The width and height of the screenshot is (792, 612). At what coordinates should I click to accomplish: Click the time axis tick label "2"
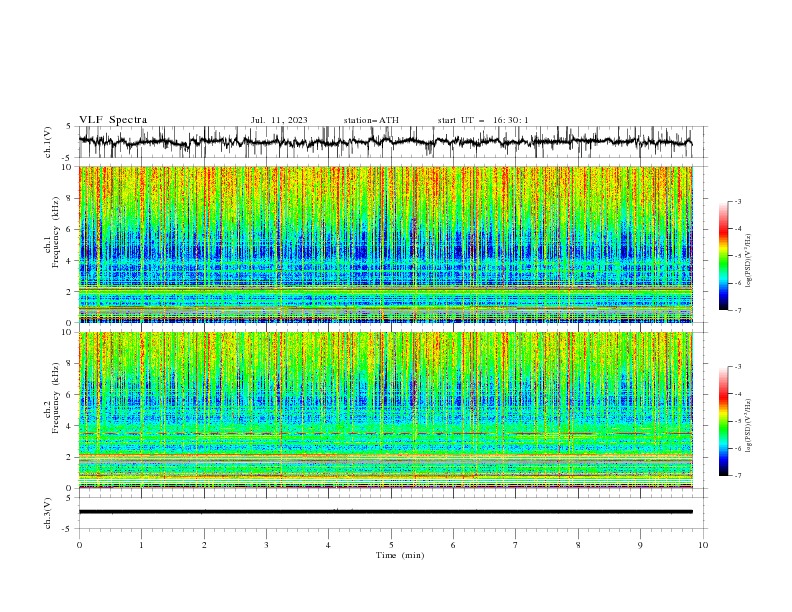204,545
